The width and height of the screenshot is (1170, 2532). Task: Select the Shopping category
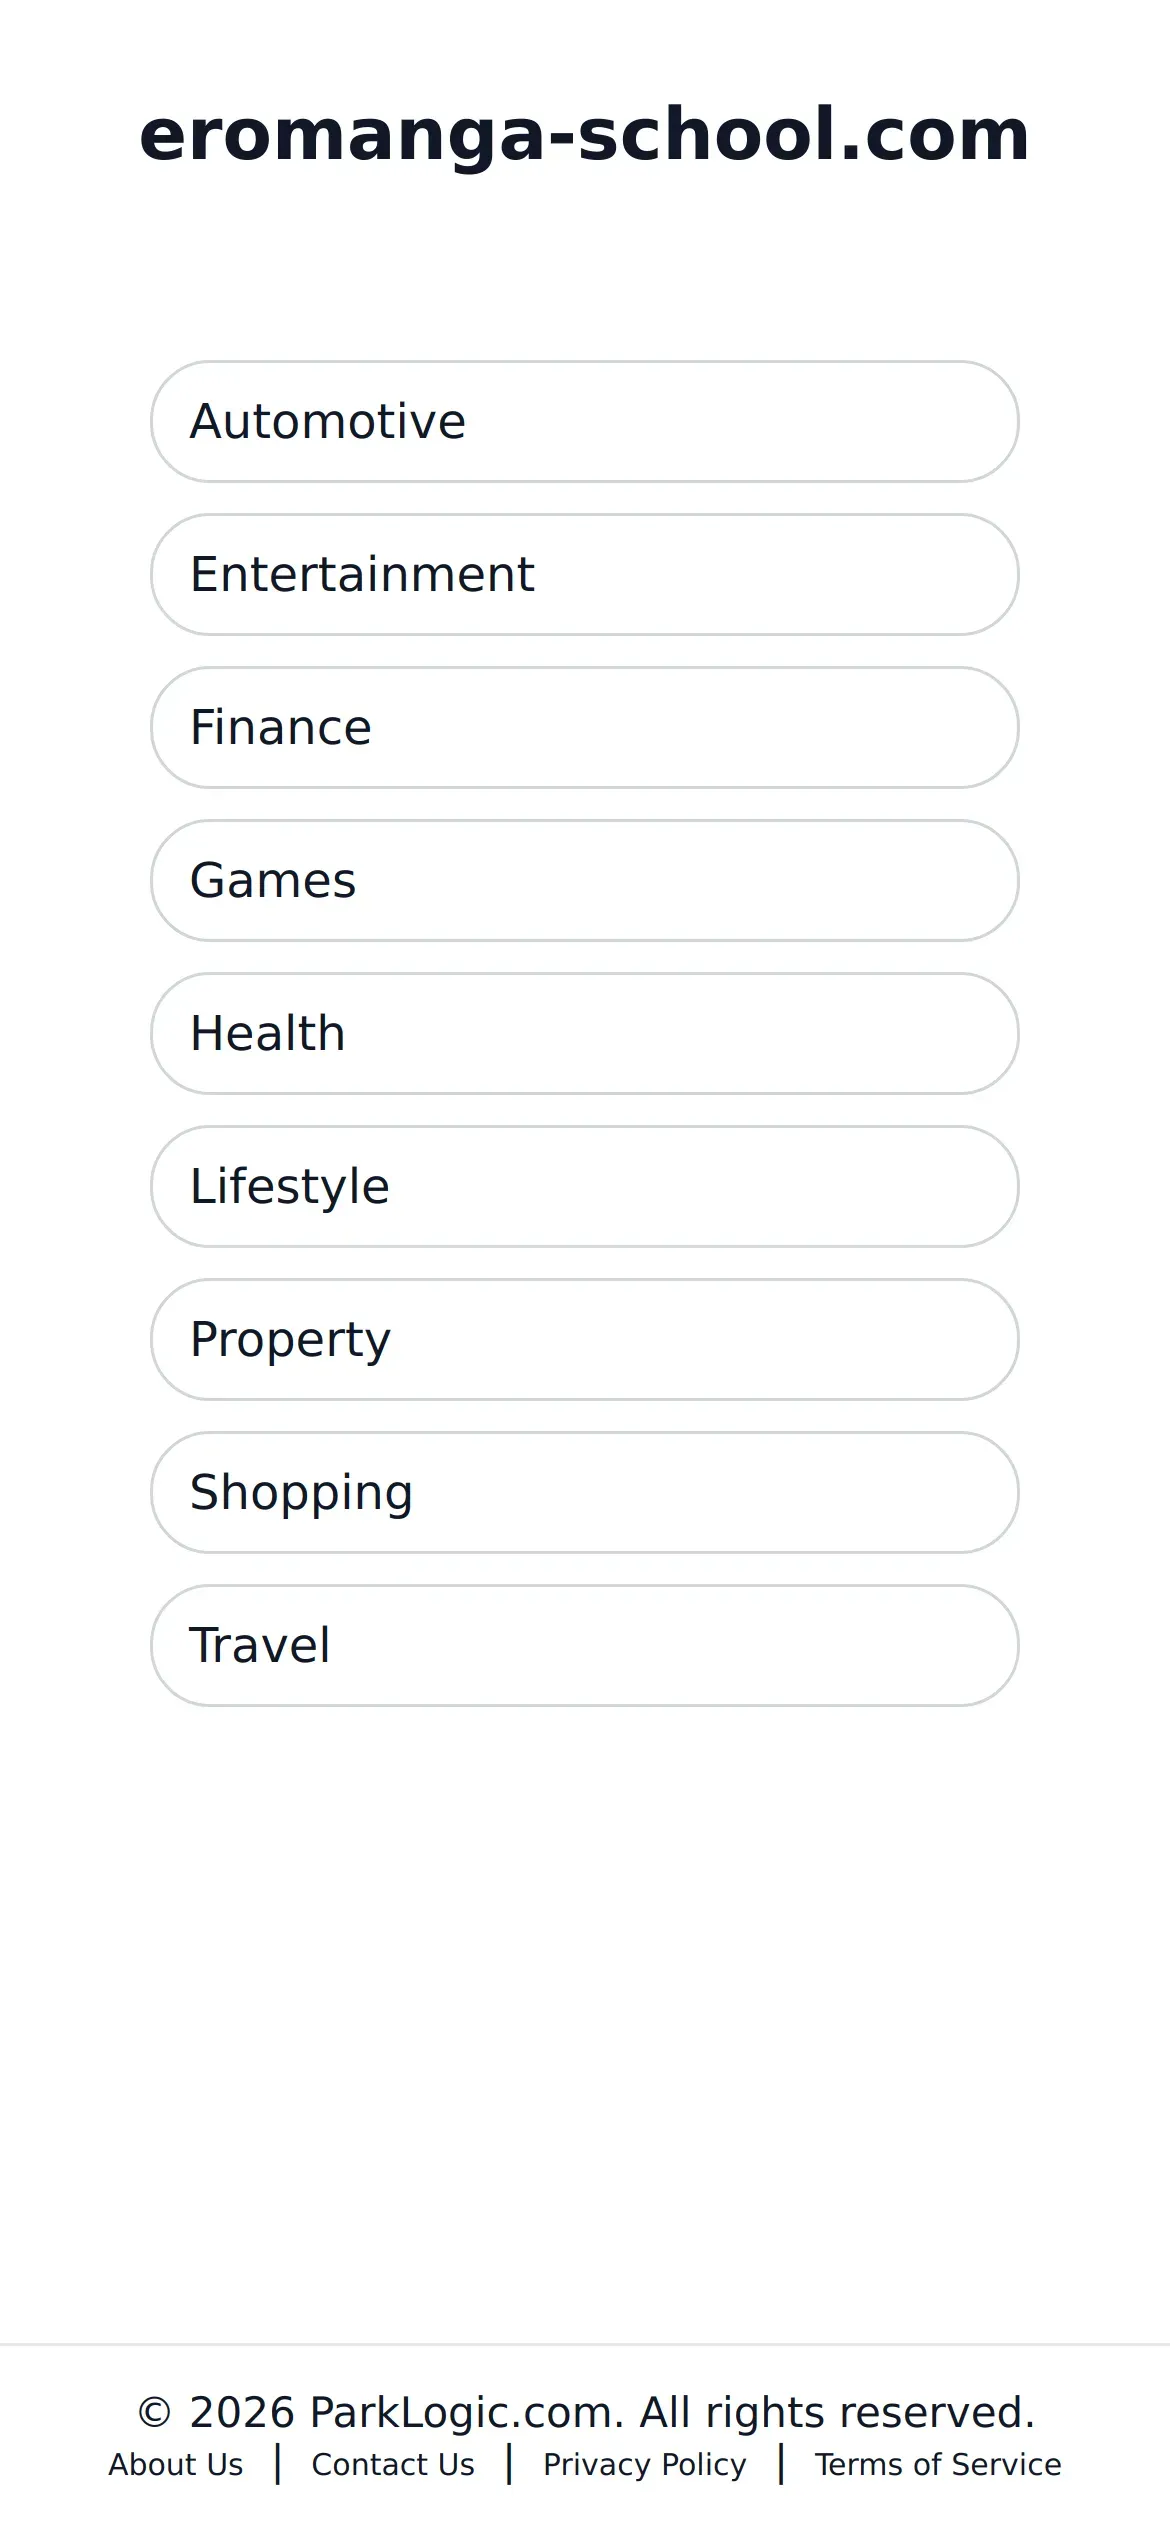[585, 1492]
